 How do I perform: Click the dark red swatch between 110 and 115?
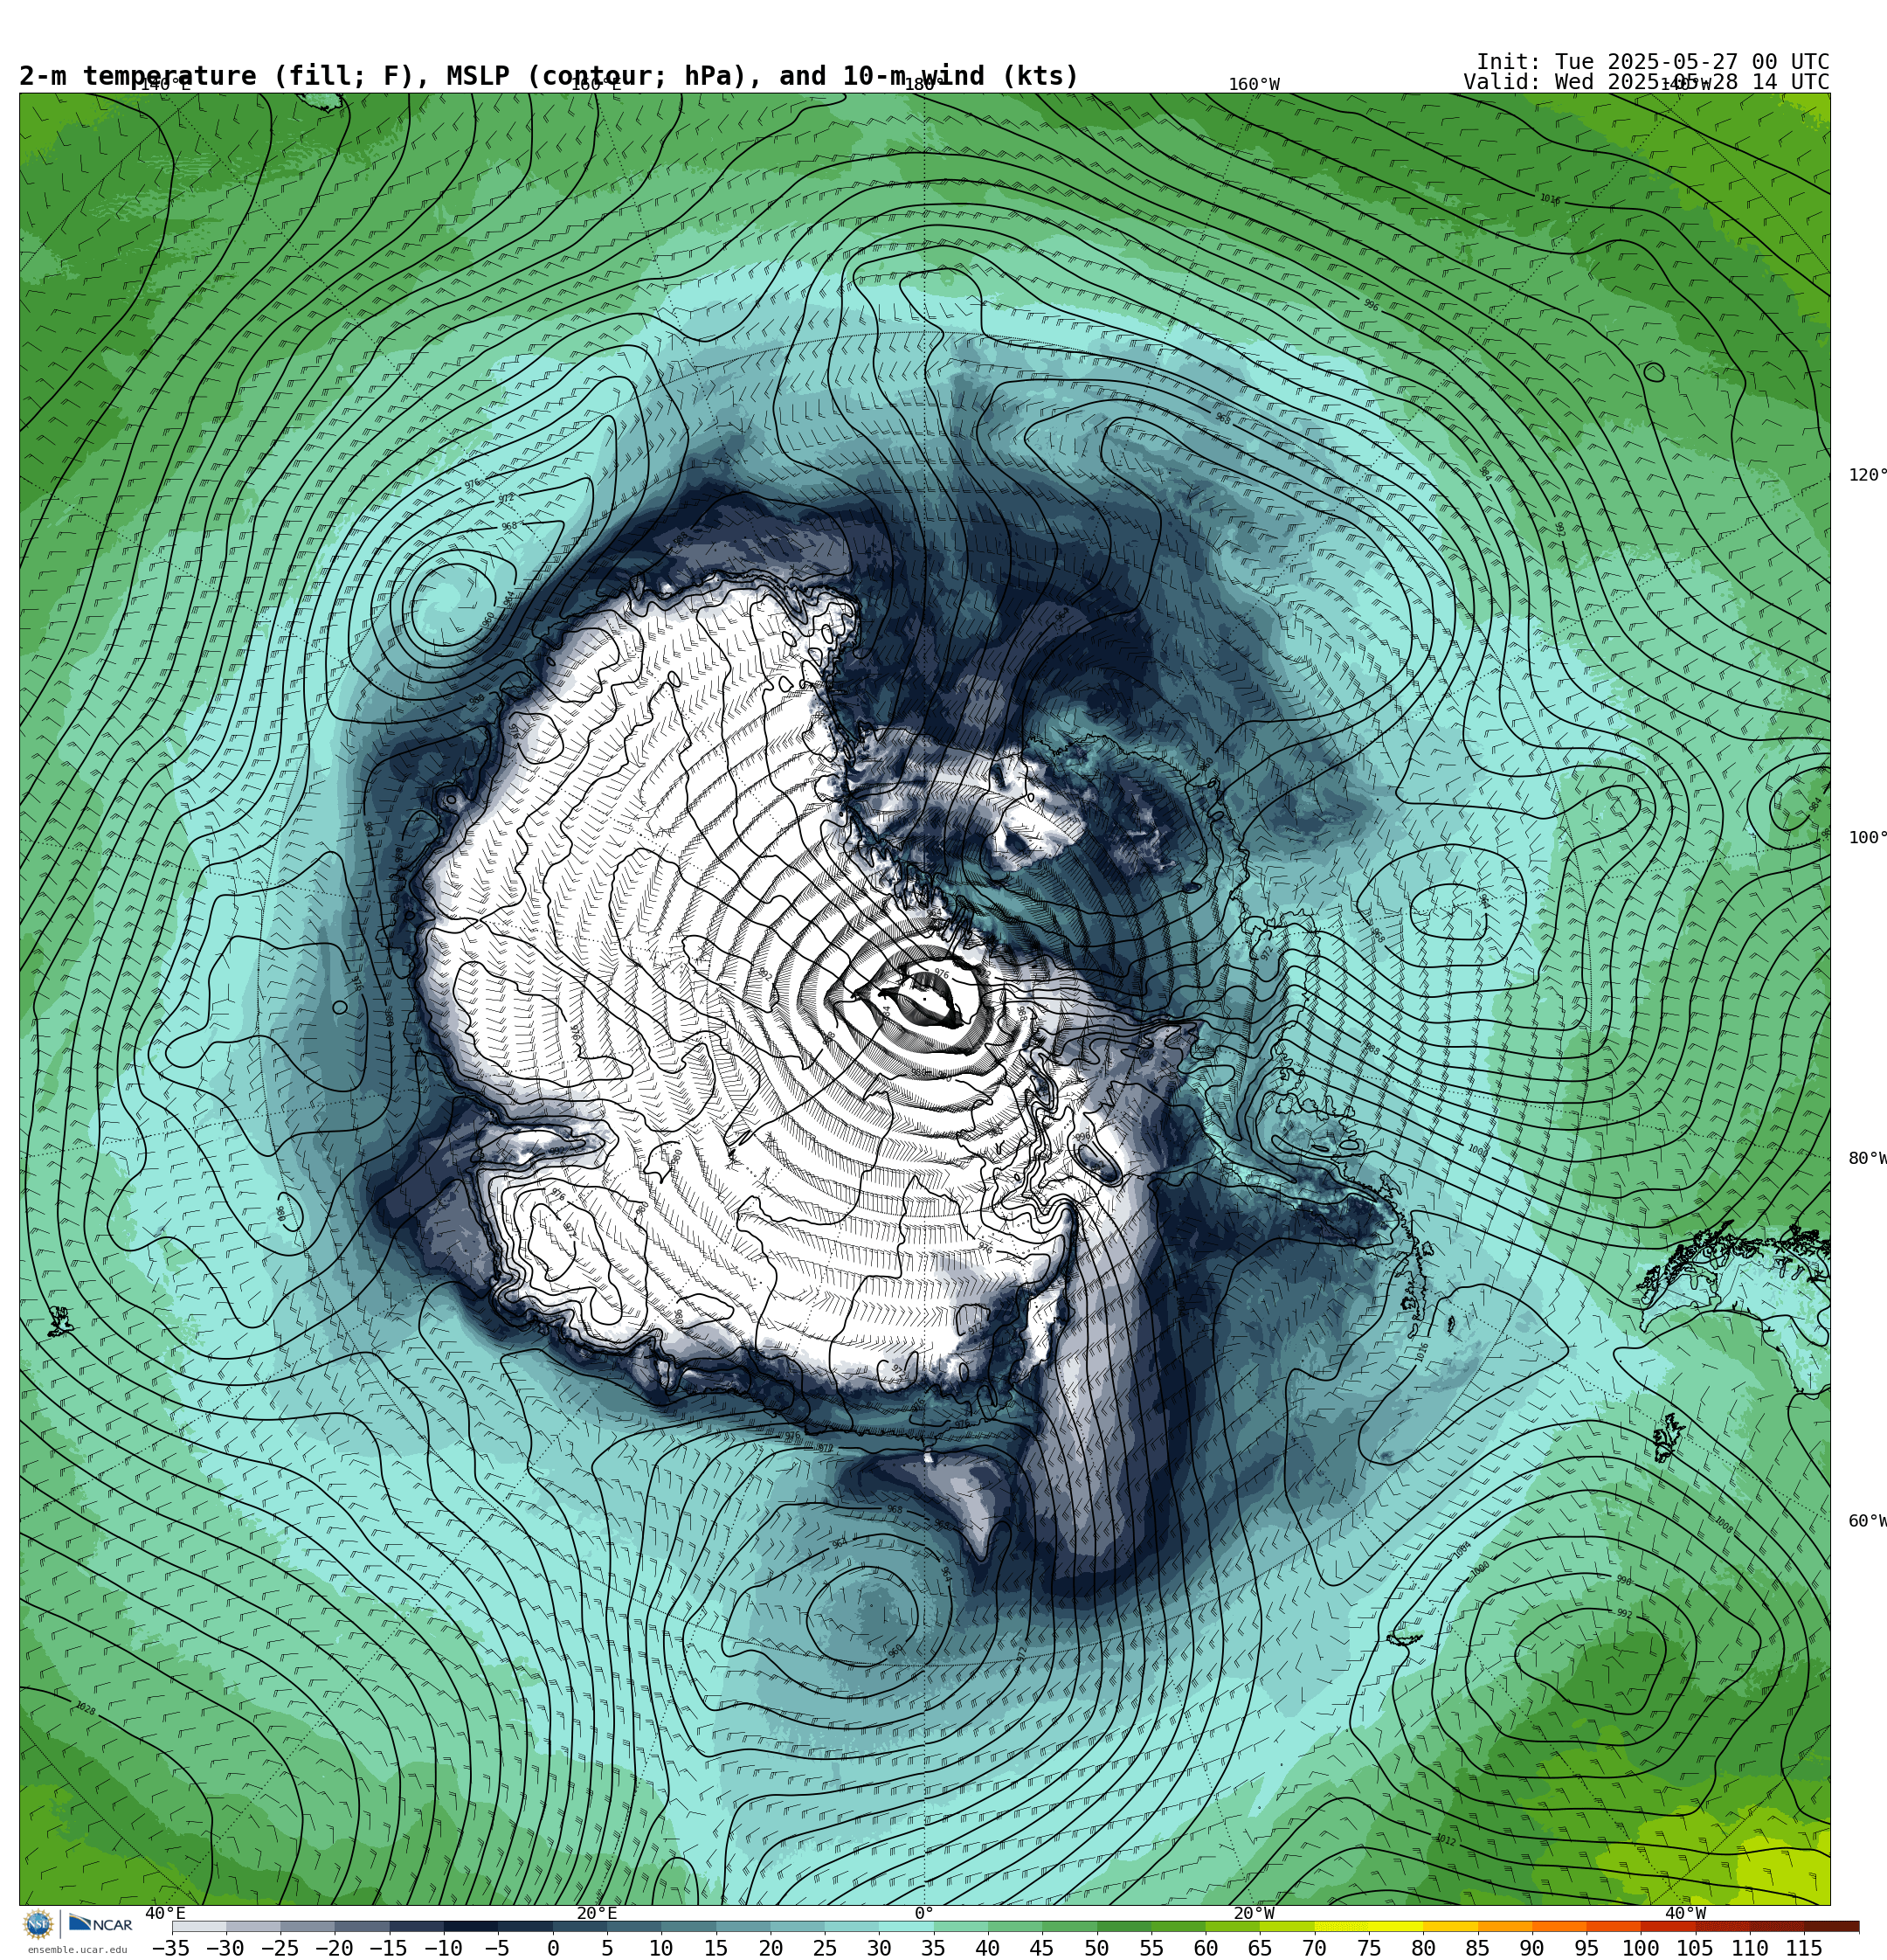pos(1777,1926)
